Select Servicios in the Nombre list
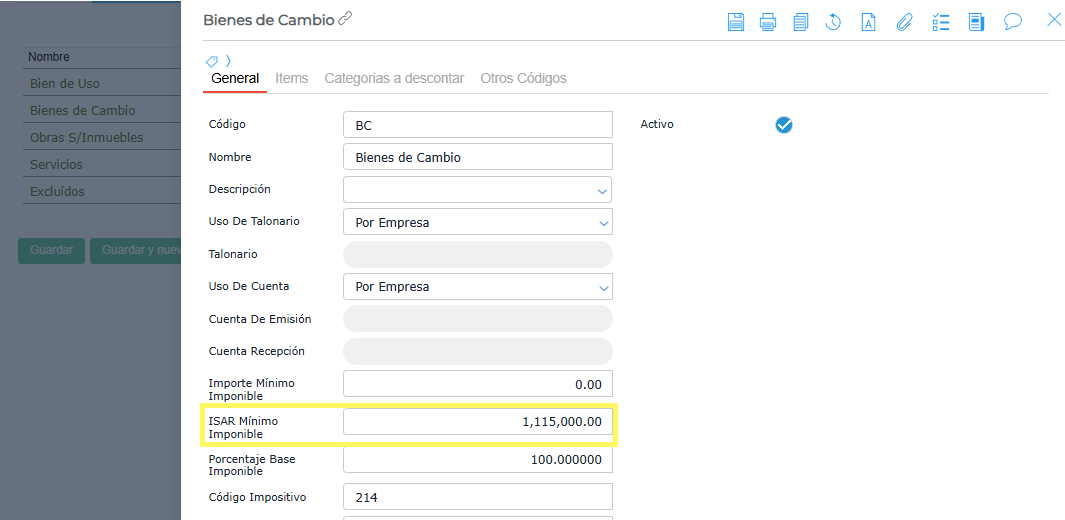This screenshot has height=520, width=1065. tap(57, 164)
